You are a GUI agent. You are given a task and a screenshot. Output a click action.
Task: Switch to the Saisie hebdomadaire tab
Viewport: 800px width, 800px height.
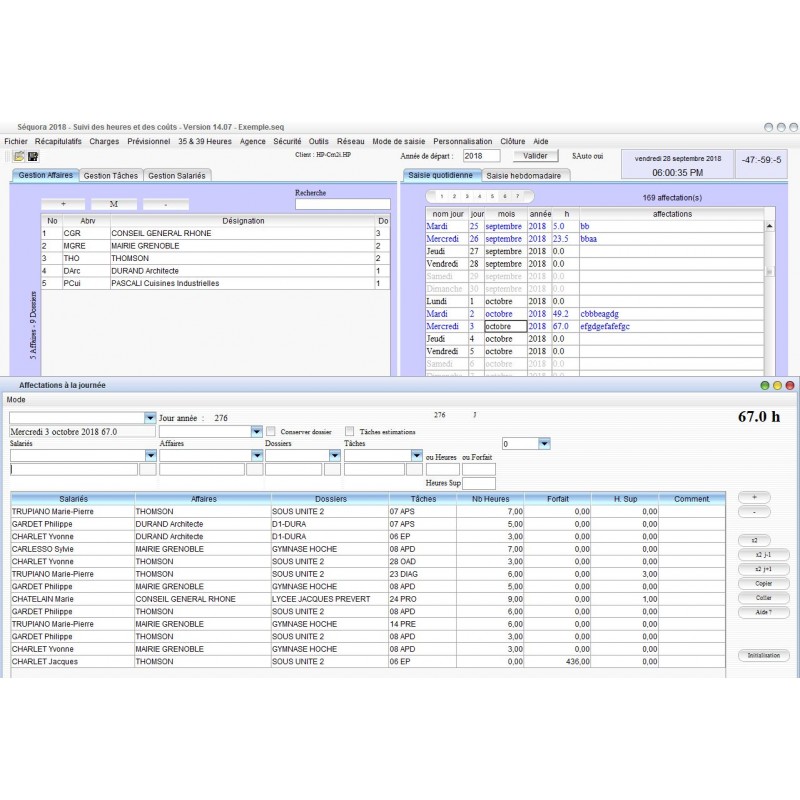click(523, 176)
